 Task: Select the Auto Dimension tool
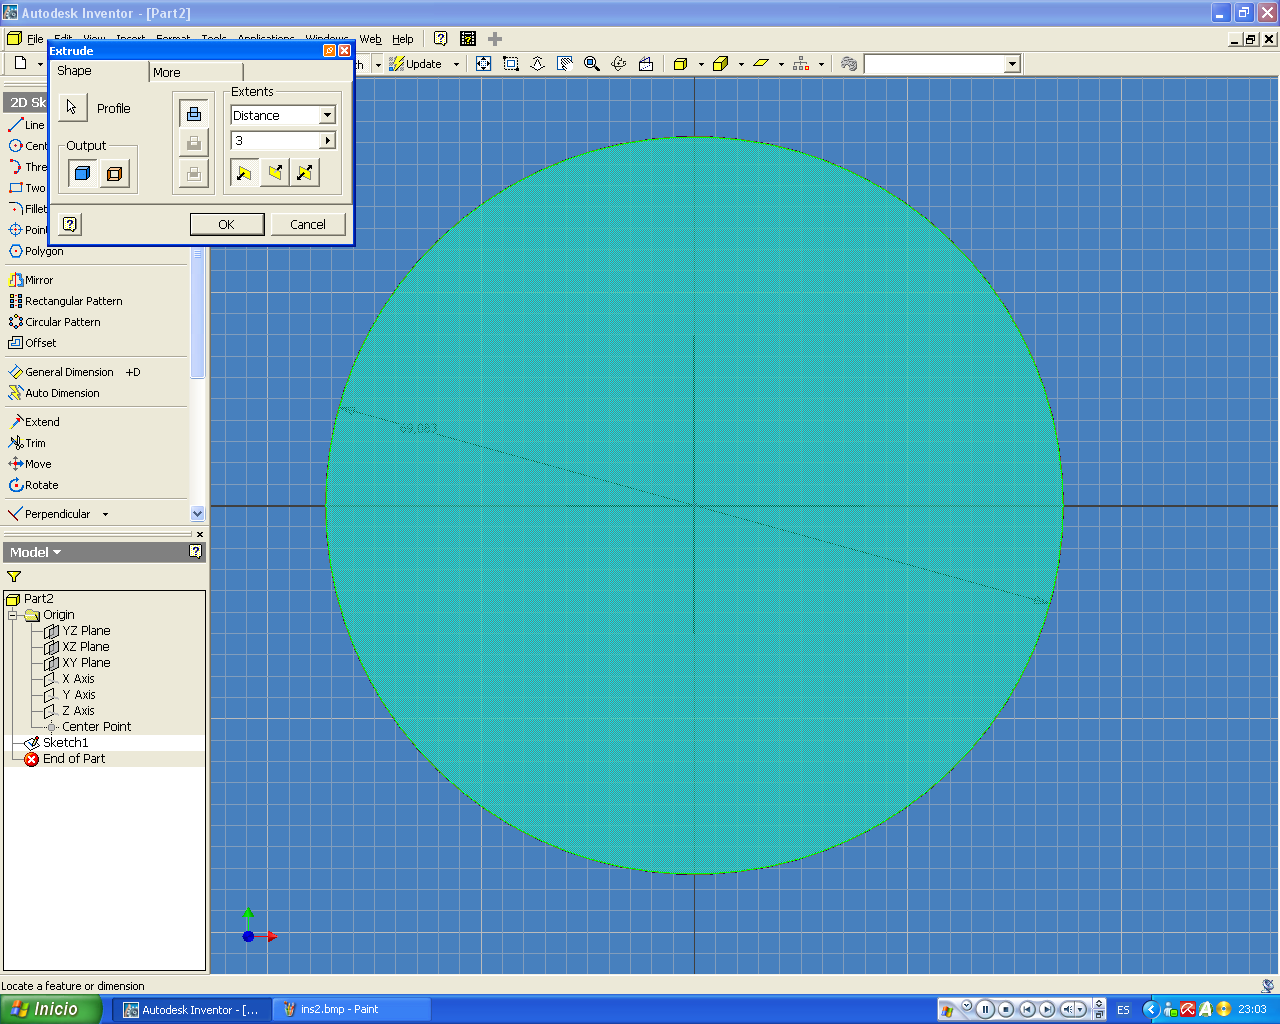54,393
